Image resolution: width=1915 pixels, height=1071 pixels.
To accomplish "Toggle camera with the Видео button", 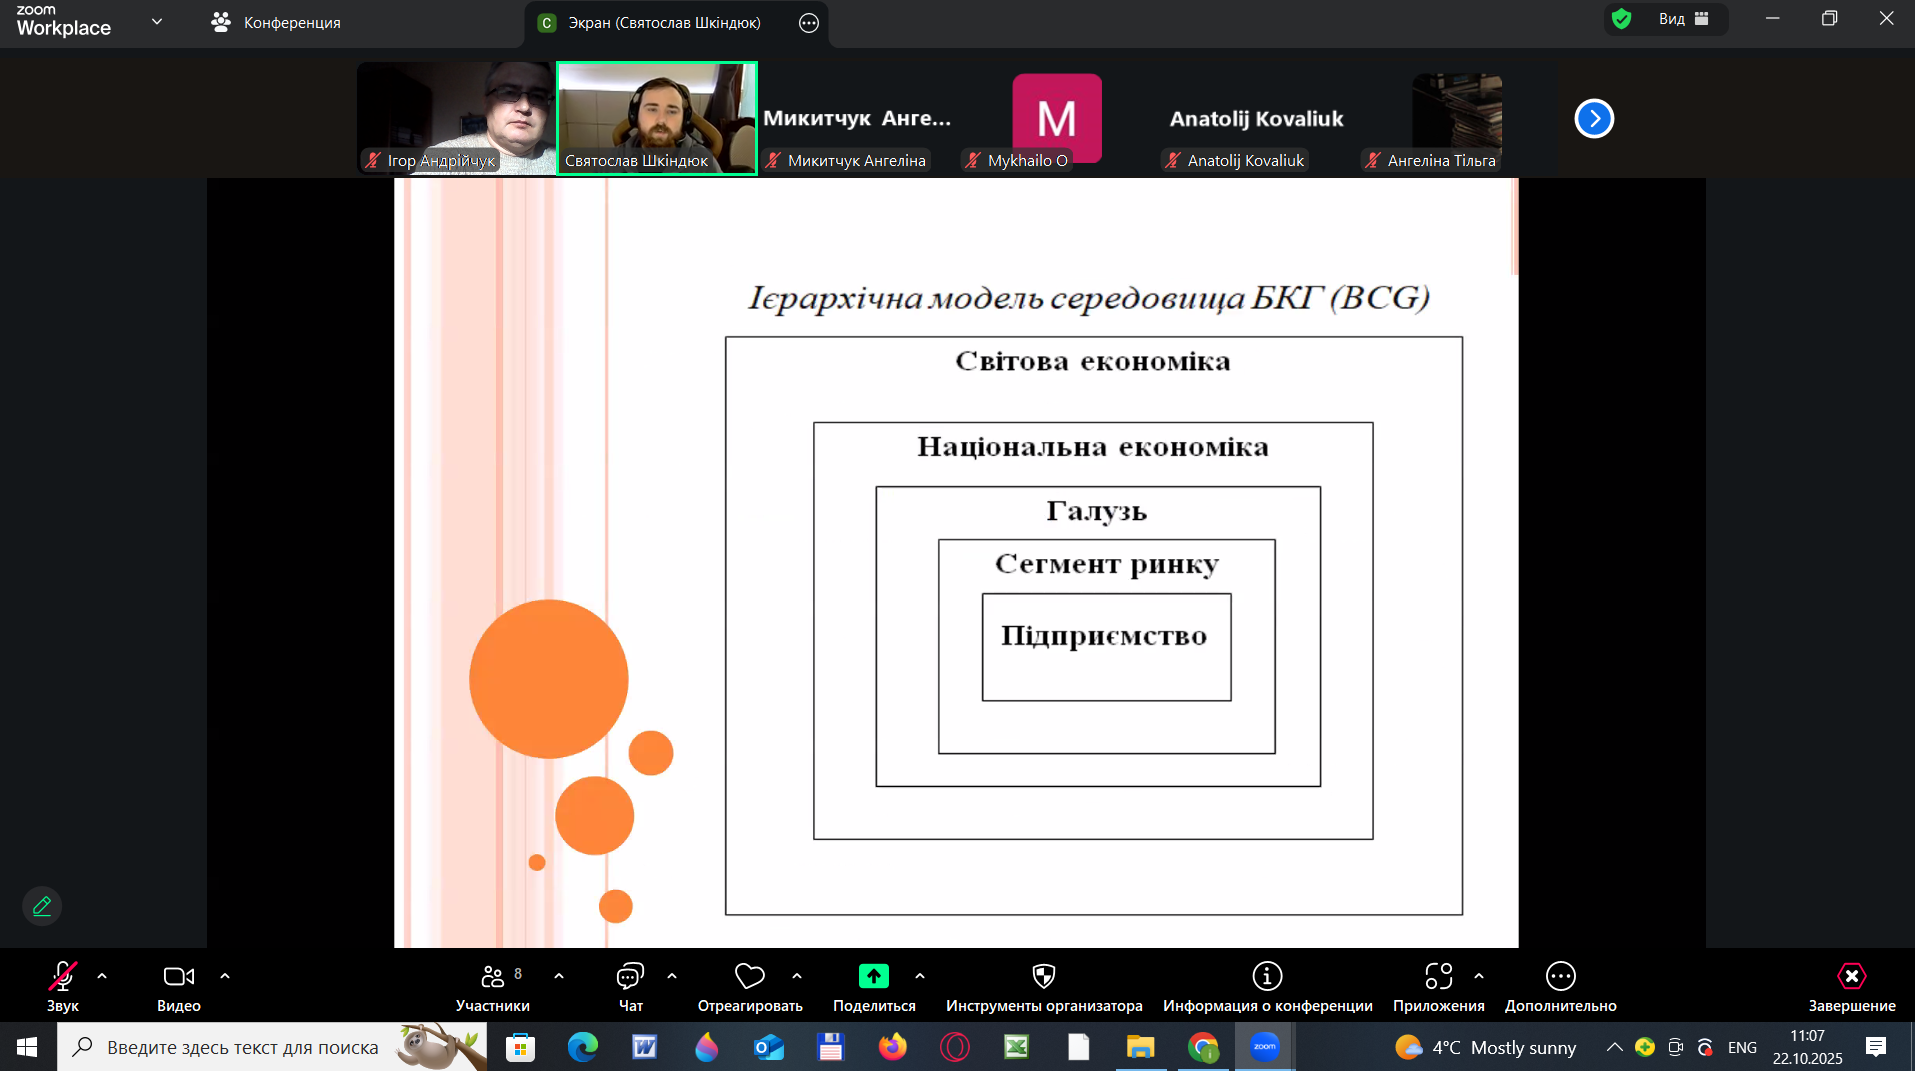I will [x=178, y=986].
